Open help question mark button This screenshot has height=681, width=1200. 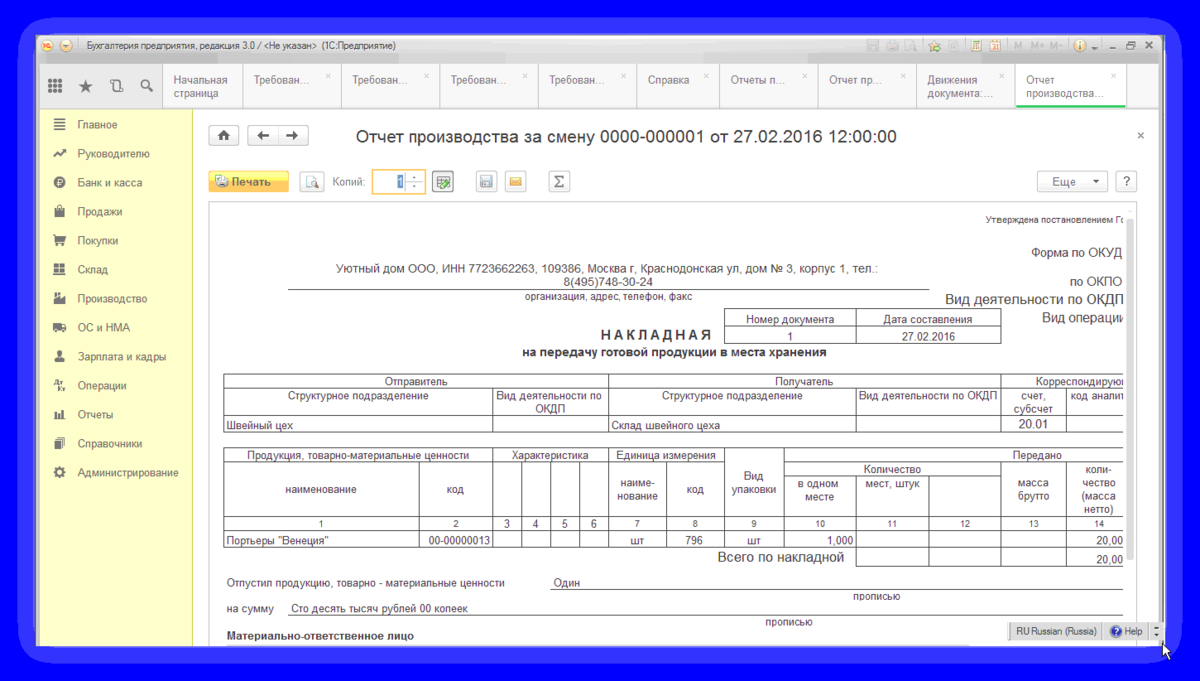(x=1127, y=182)
